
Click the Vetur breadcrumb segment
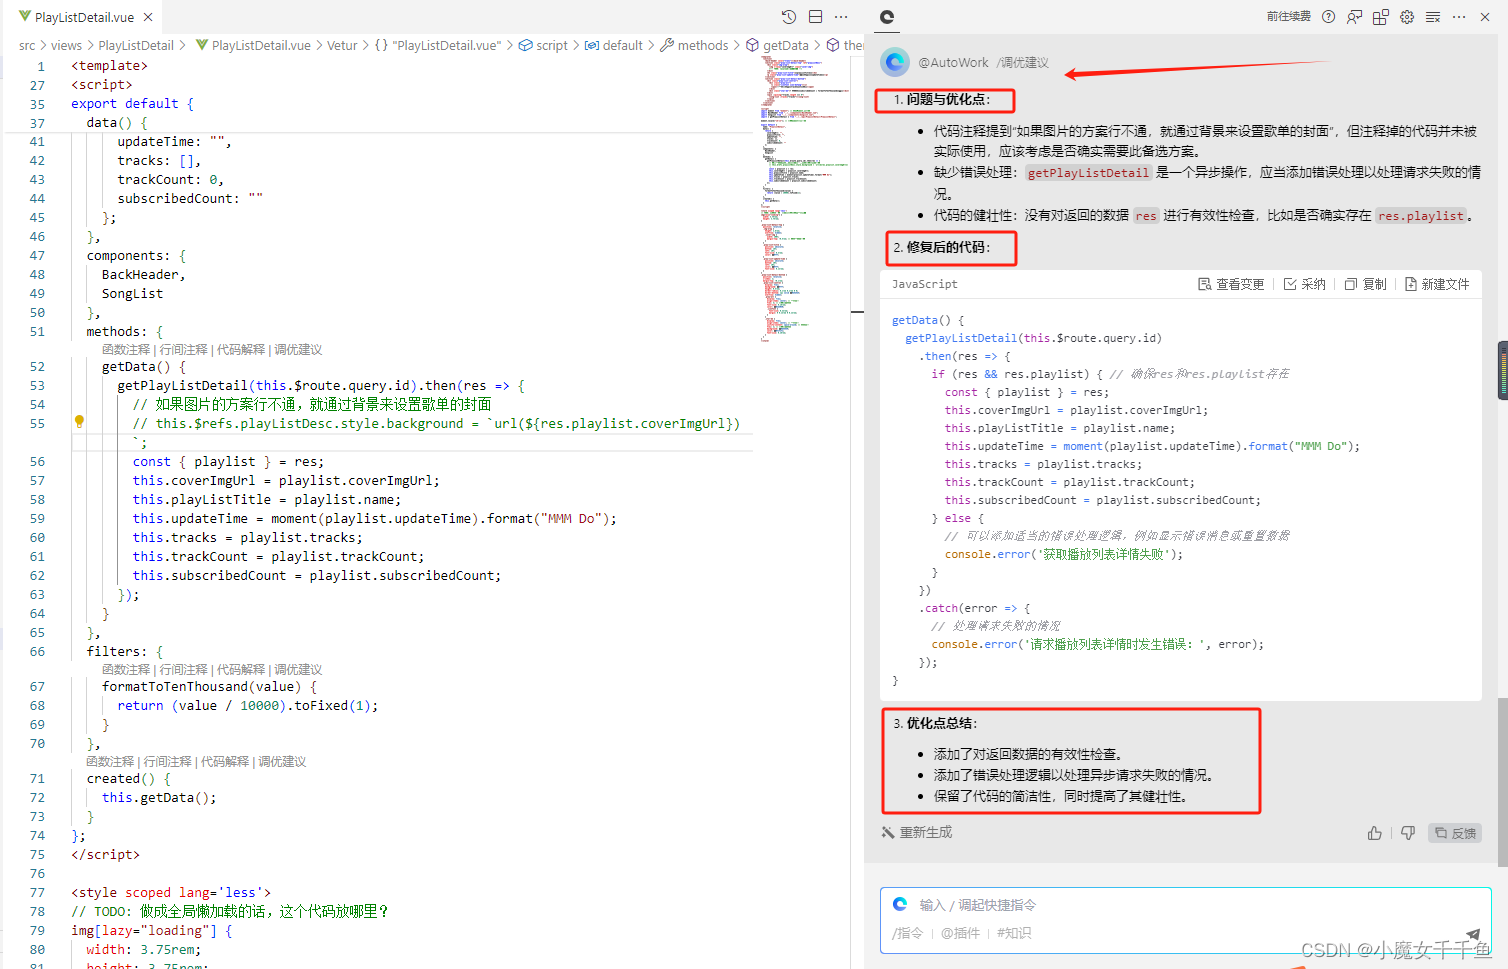(x=342, y=45)
